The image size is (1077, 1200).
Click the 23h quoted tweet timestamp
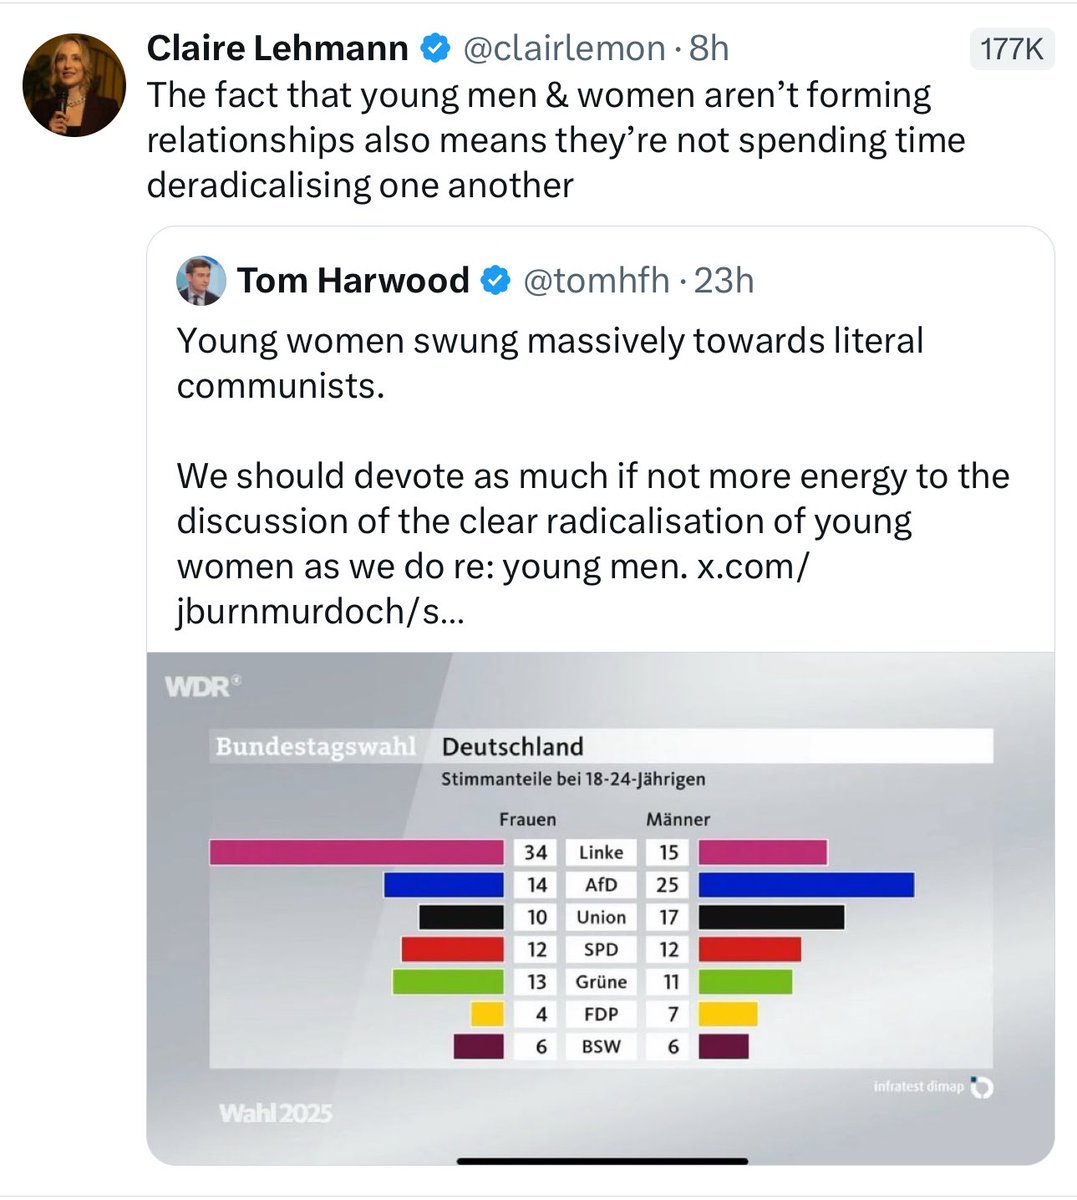coord(724,281)
